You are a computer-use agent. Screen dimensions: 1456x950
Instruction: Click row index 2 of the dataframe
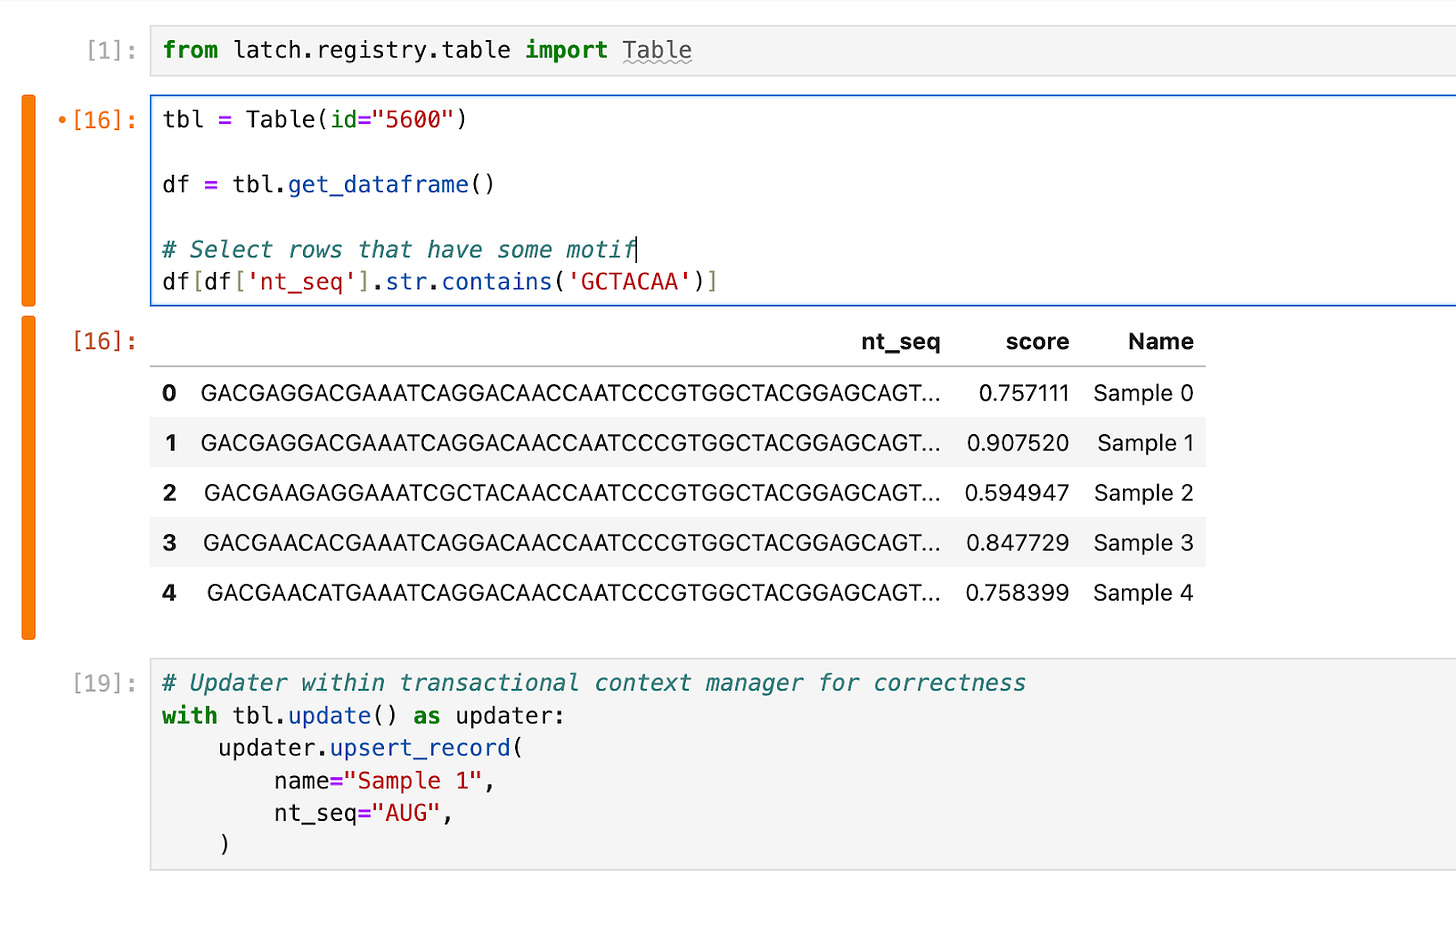coord(169,493)
